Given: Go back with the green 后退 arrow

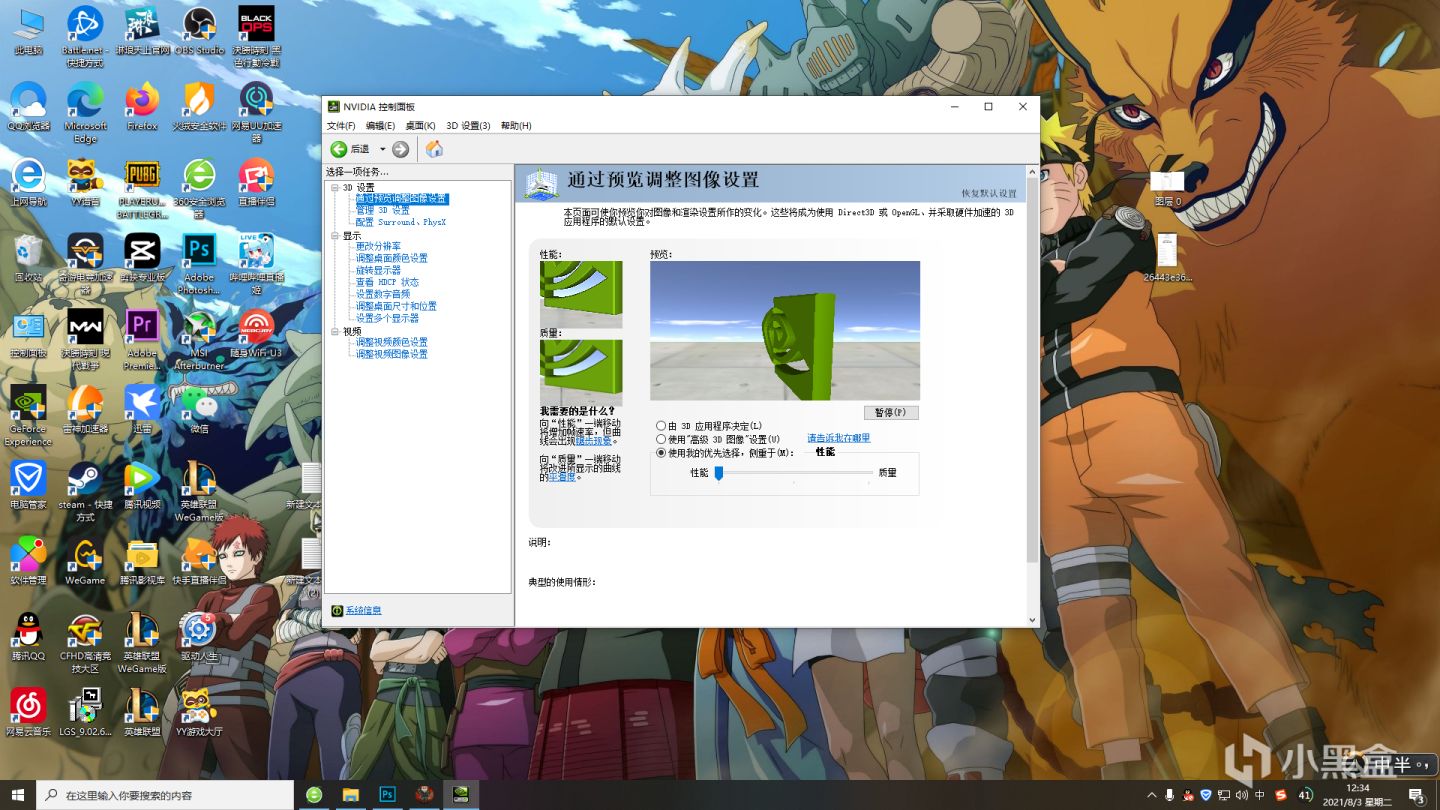Looking at the screenshot, I should pos(339,149).
